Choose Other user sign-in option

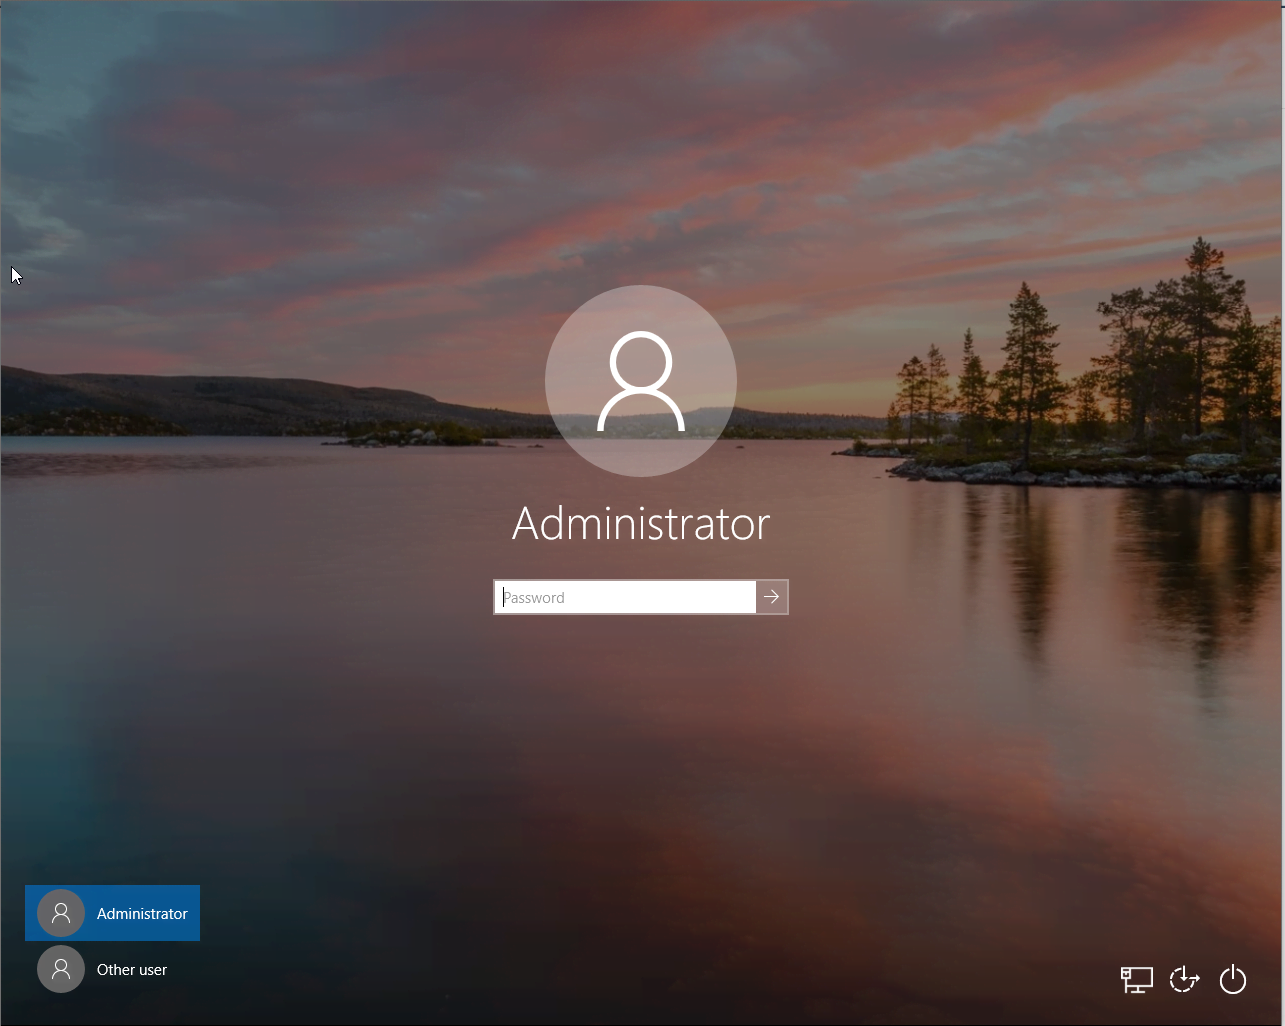(112, 969)
